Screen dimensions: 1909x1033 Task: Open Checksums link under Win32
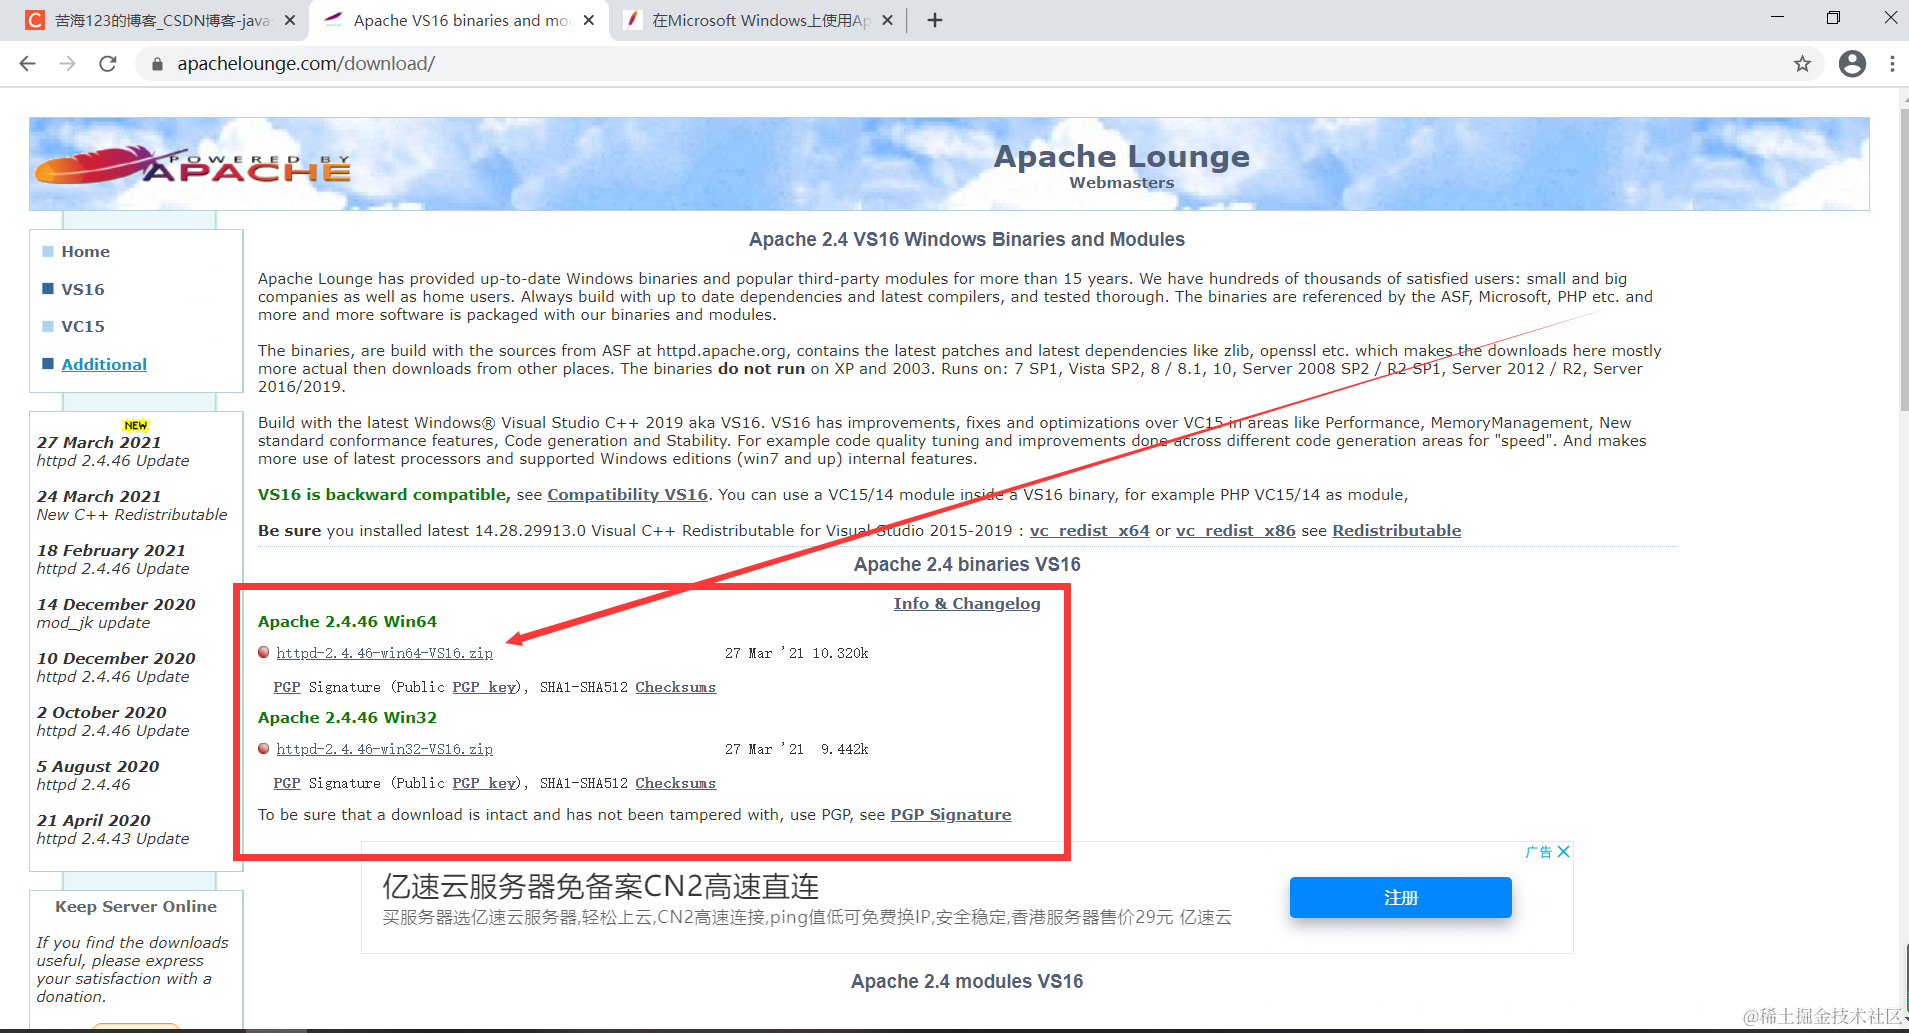[x=675, y=783]
